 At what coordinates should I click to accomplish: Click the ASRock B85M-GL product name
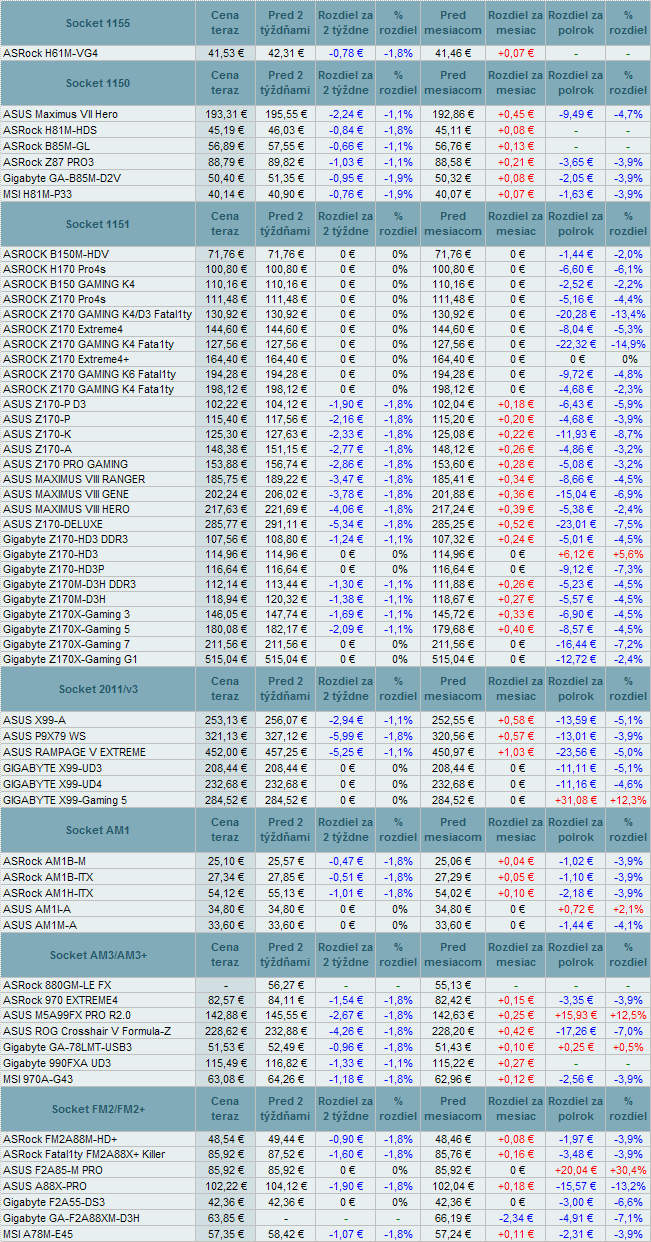click(48, 145)
